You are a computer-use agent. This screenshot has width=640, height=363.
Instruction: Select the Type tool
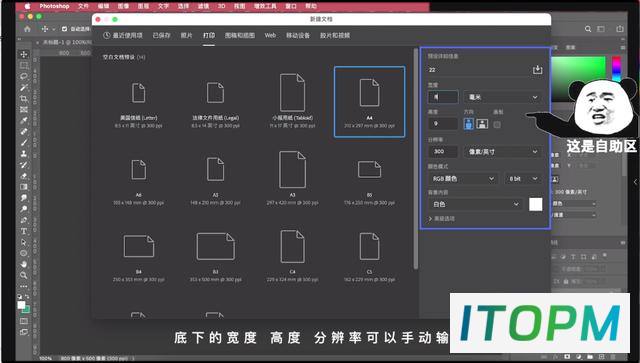click(24, 231)
